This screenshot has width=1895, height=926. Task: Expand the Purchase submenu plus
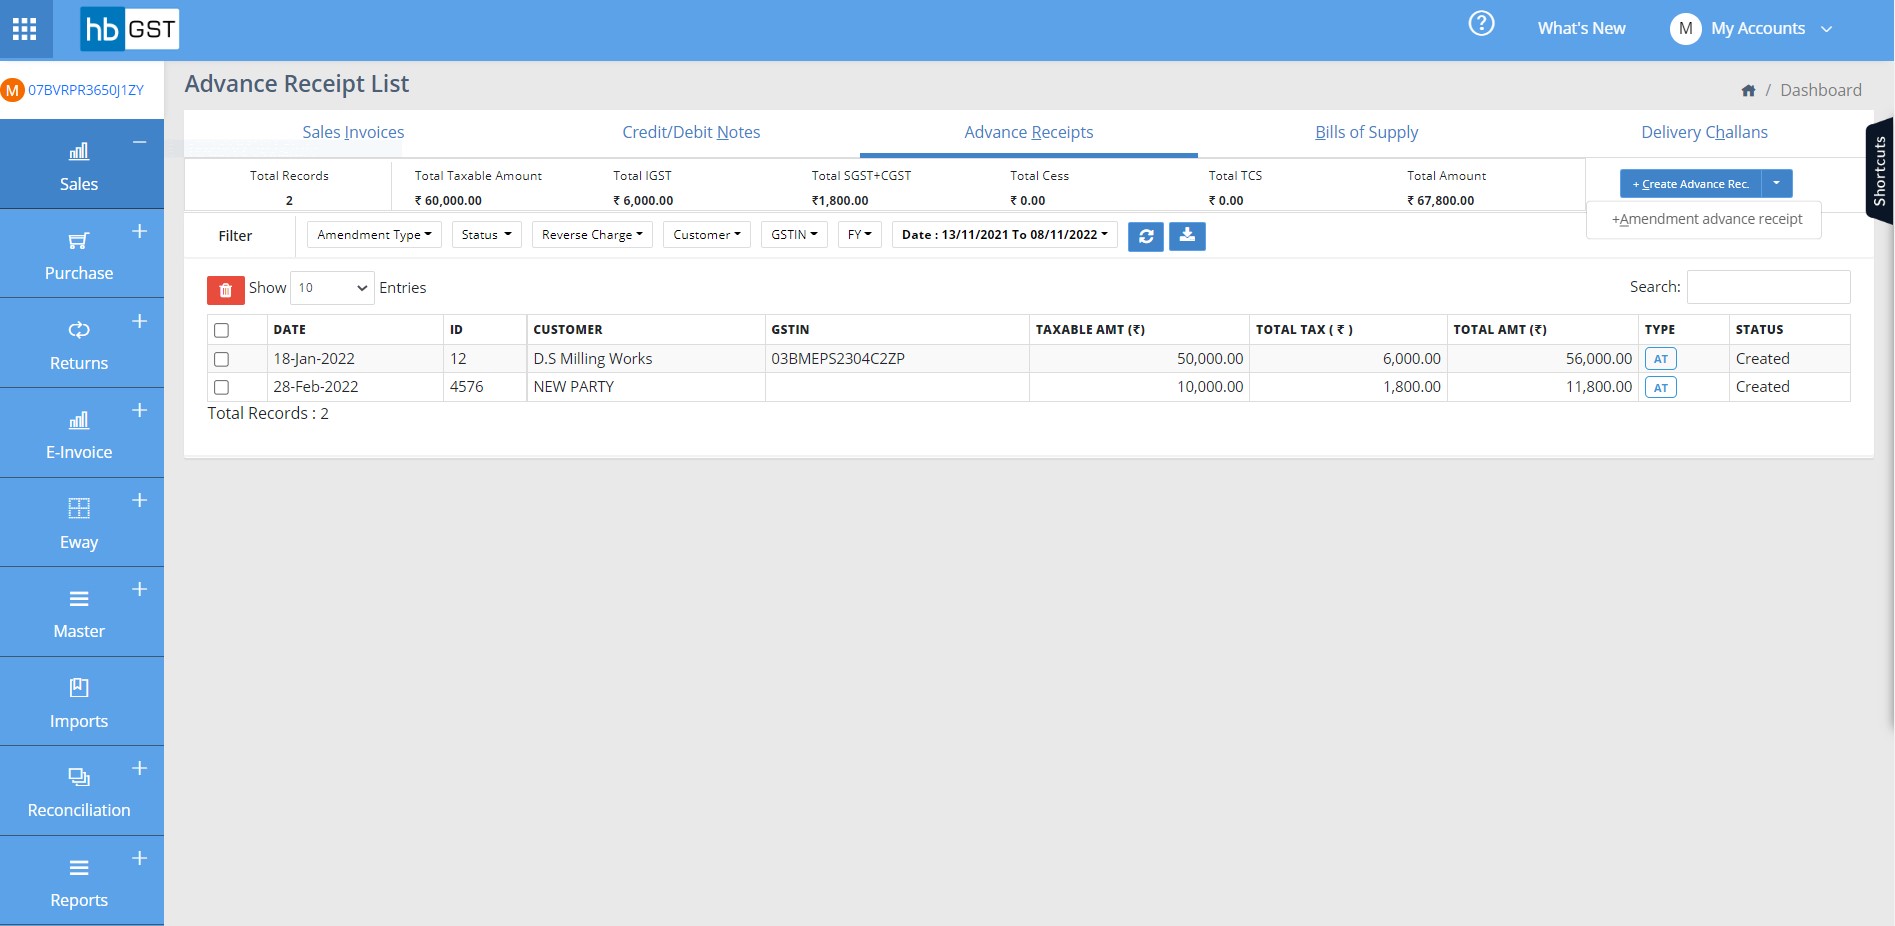point(140,231)
